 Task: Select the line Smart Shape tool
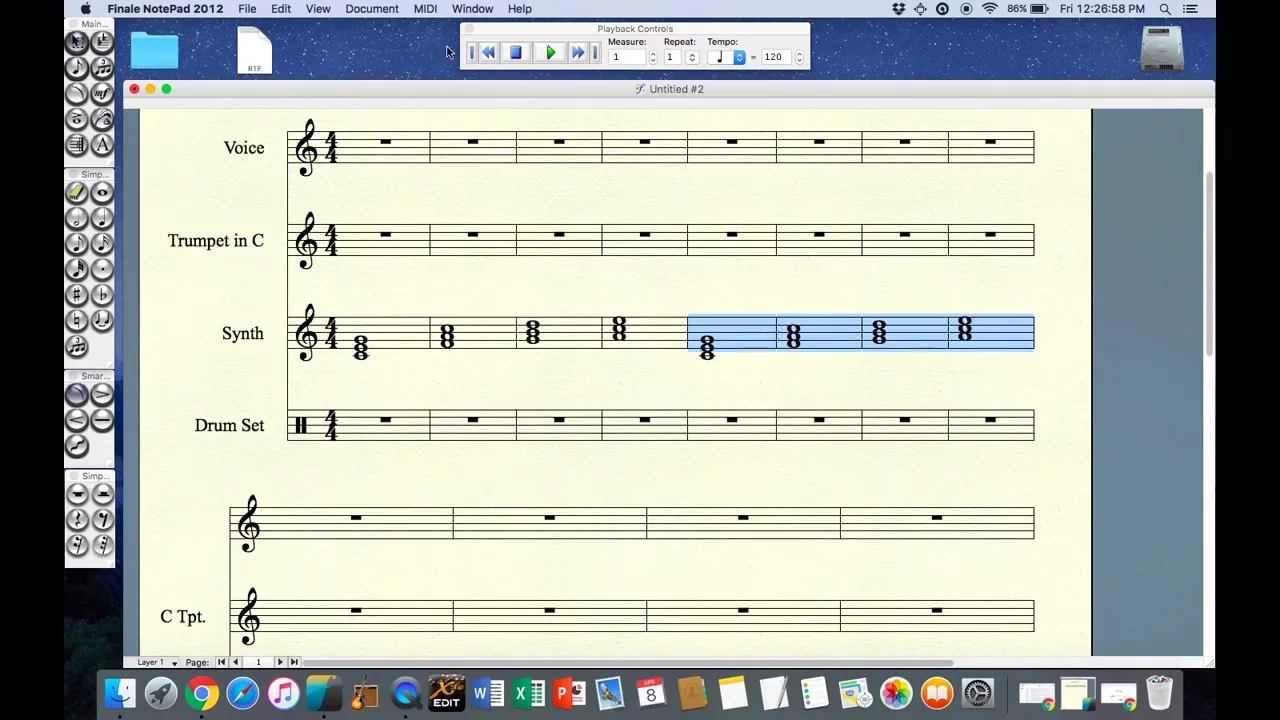102,420
